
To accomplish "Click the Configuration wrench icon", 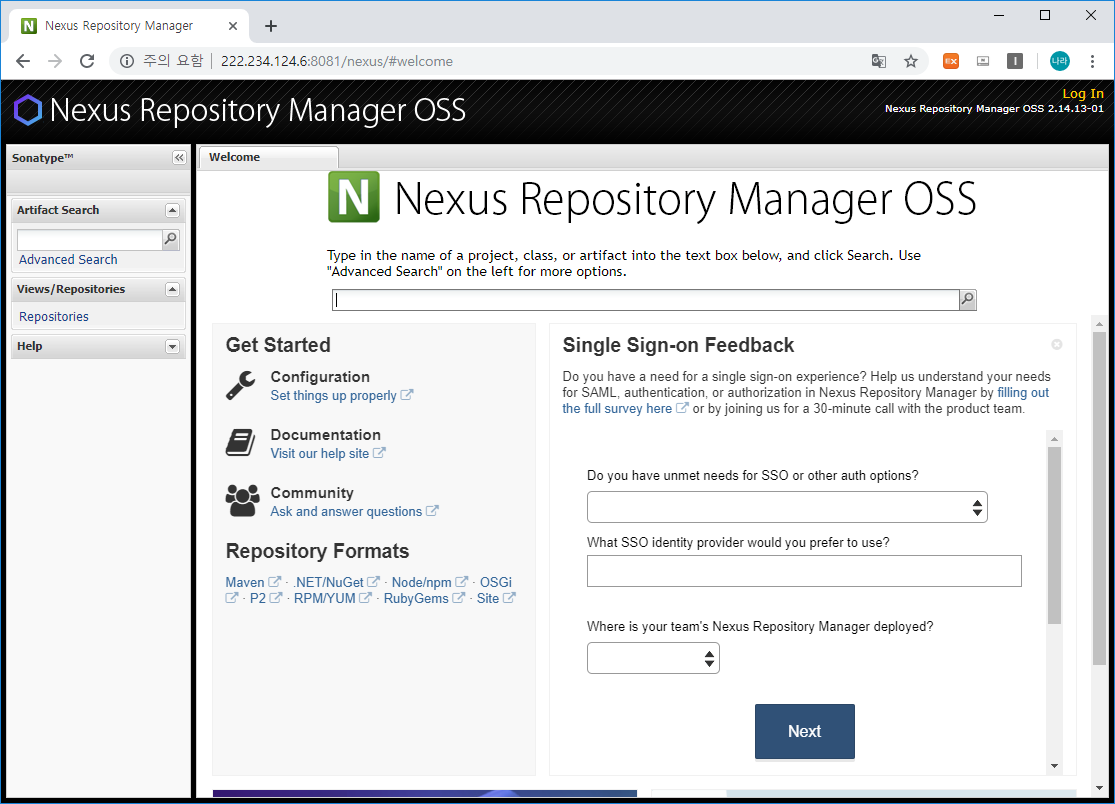I will [x=240, y=386].
